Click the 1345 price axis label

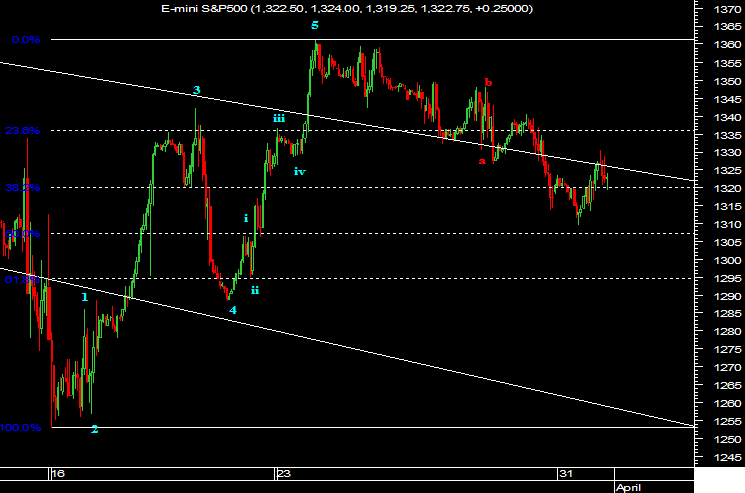tap(727, 99)
